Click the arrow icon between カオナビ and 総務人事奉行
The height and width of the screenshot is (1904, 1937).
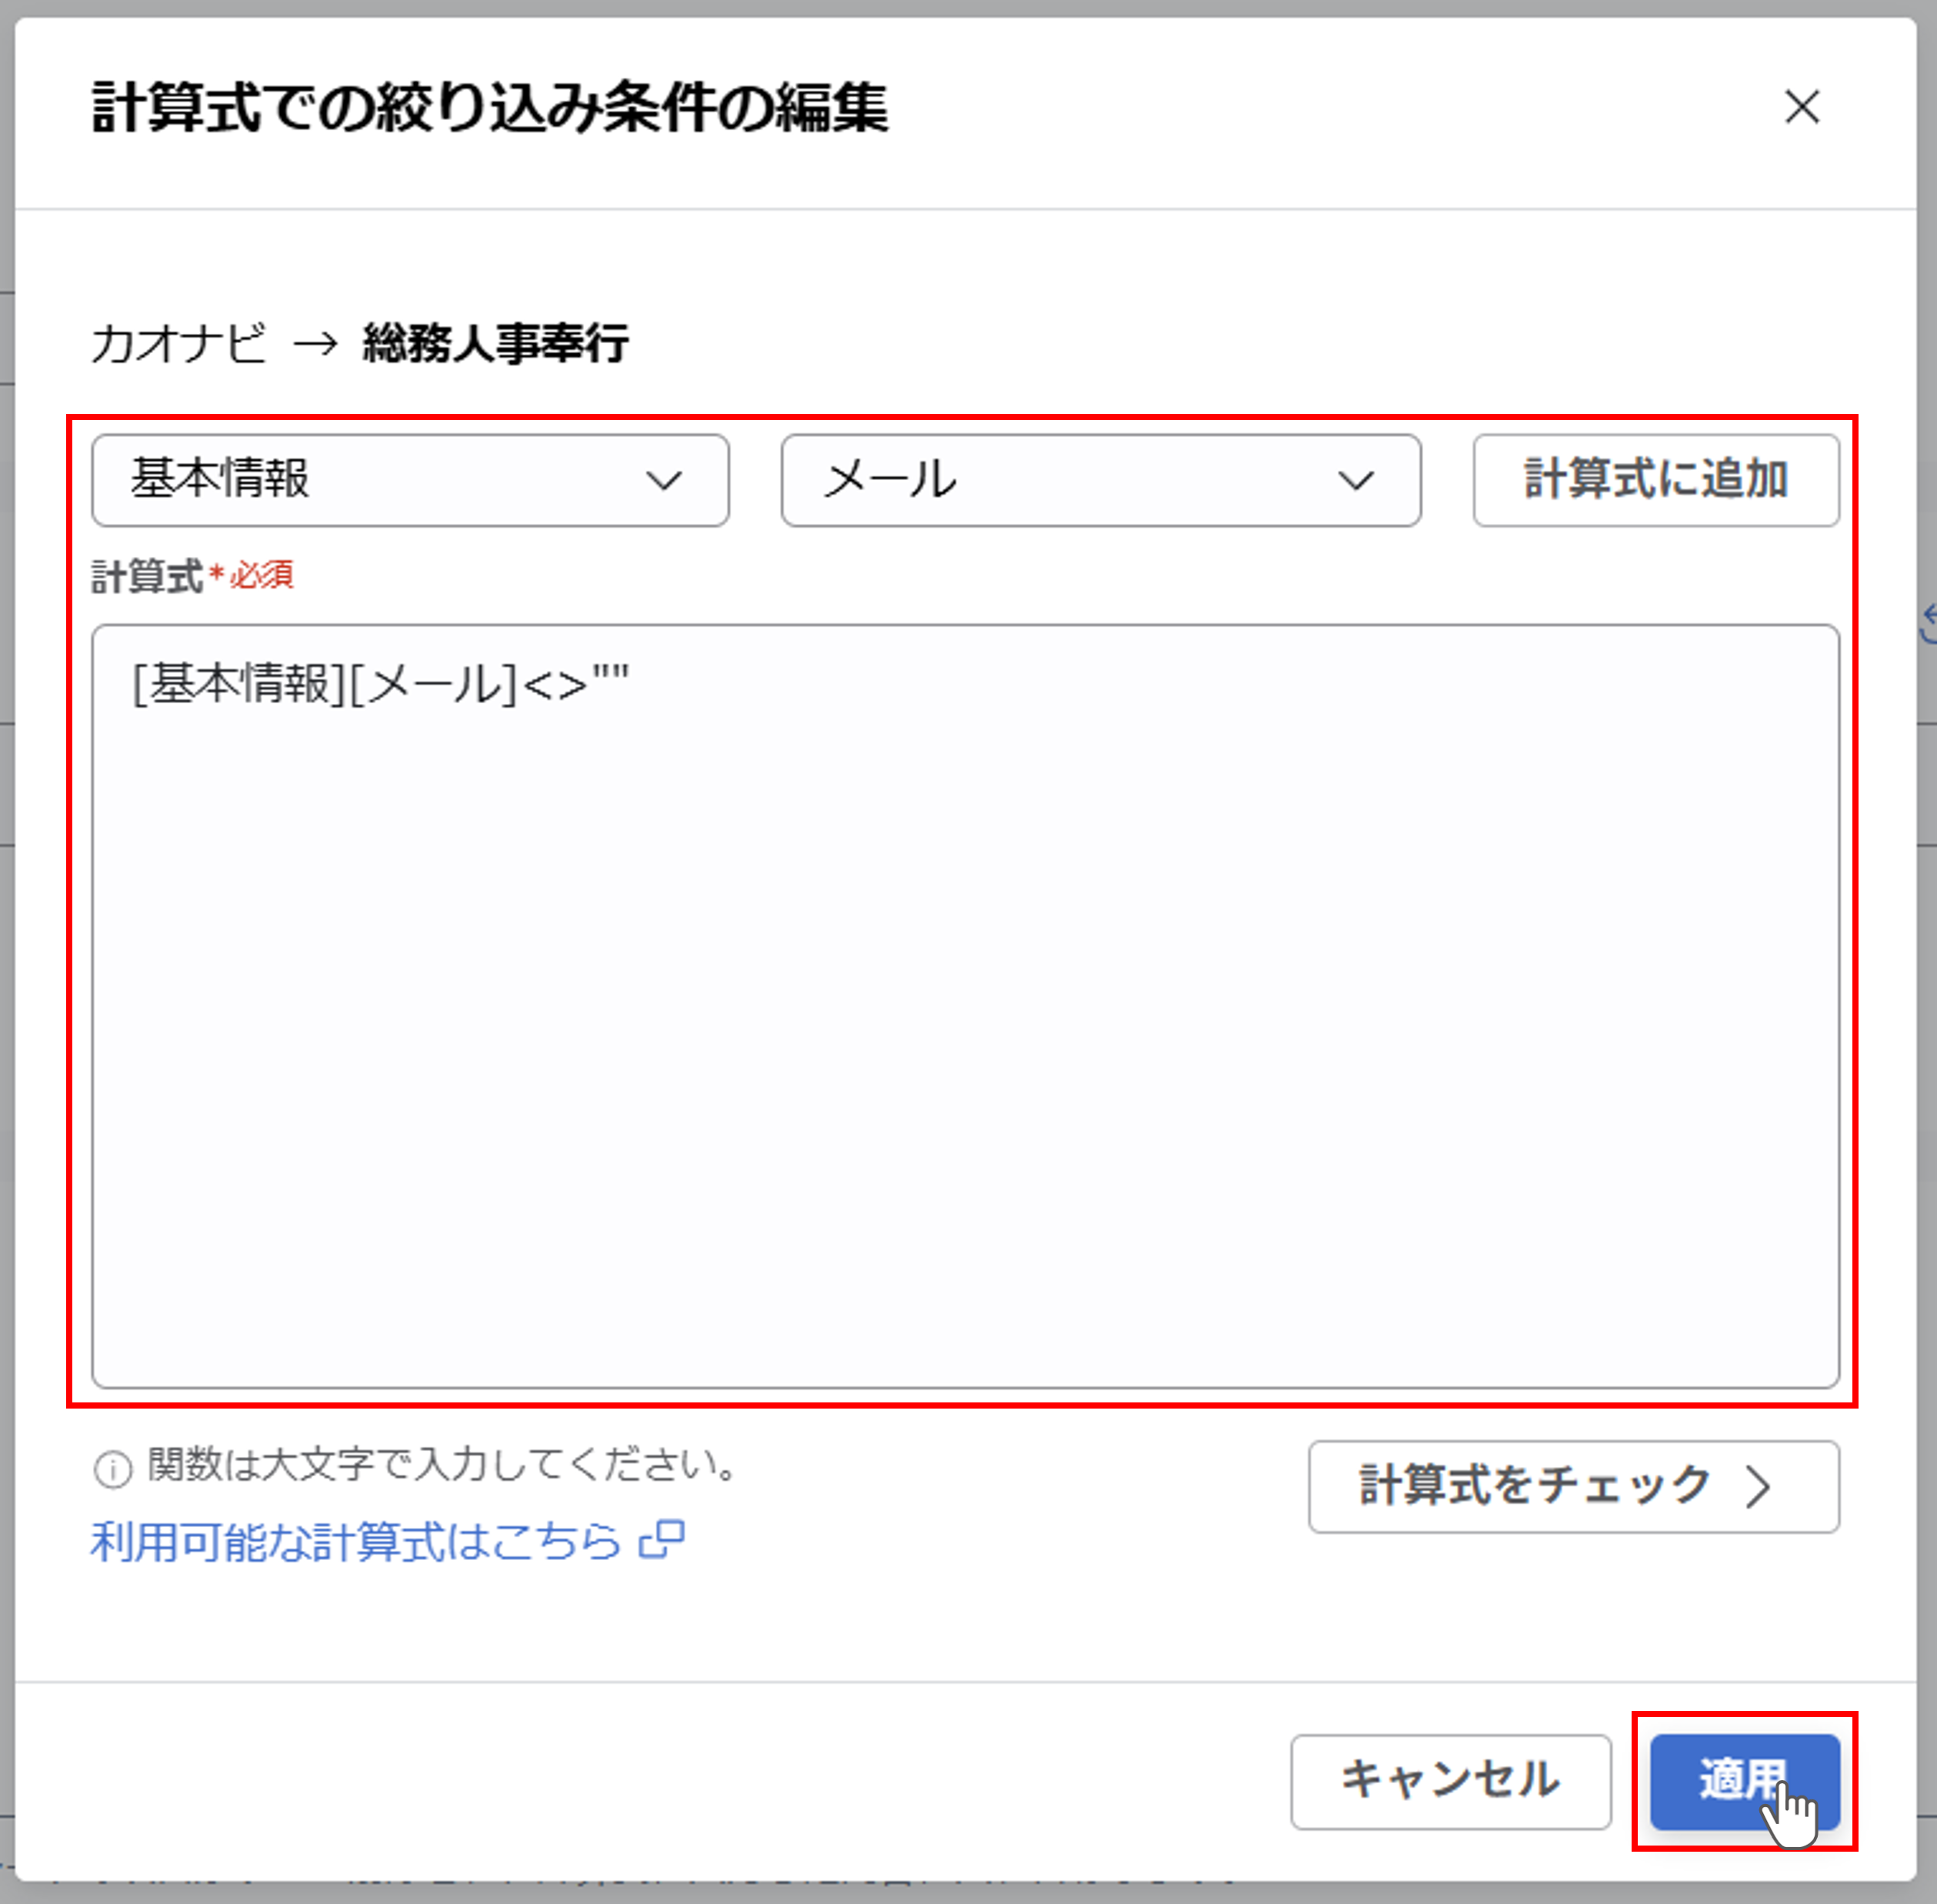point(316,344)
